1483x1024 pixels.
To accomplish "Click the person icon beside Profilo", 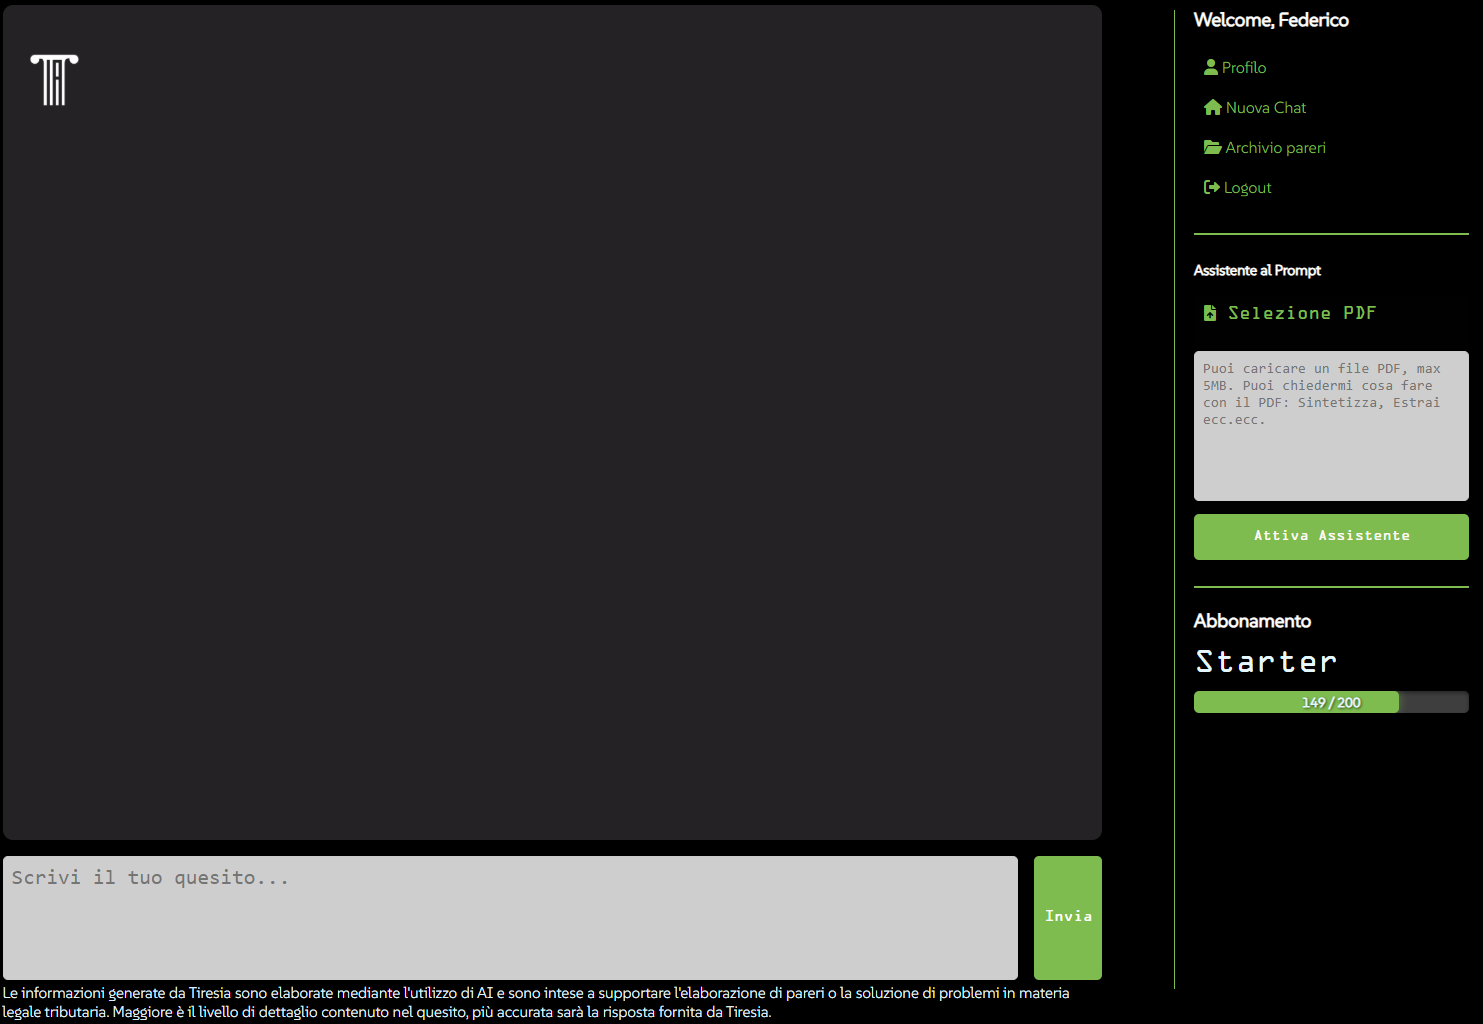I will [x=1211, y=67].
